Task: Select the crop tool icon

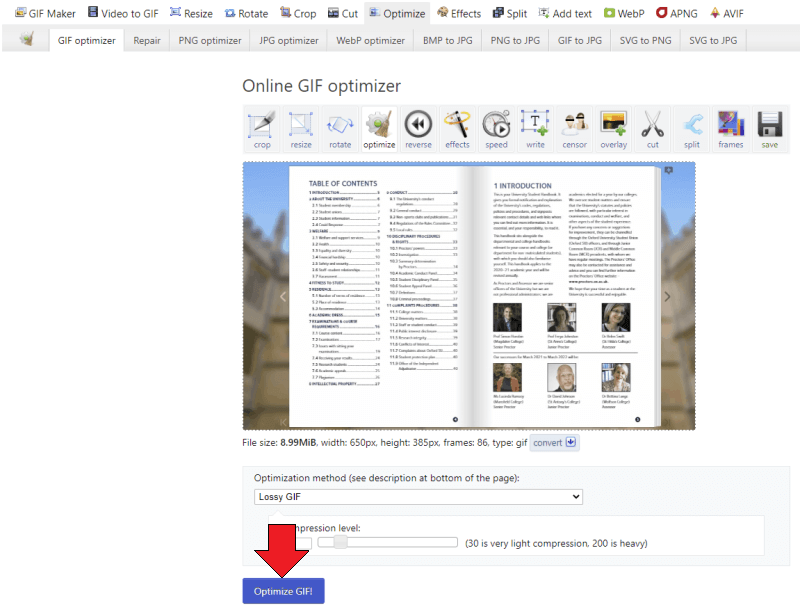Action: [262, 130]
